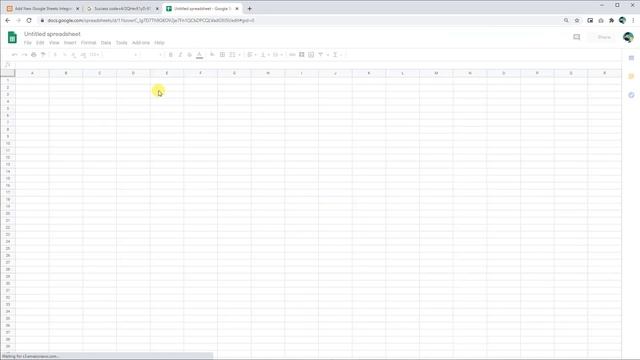Open the File menu

(x=27, y=43)
